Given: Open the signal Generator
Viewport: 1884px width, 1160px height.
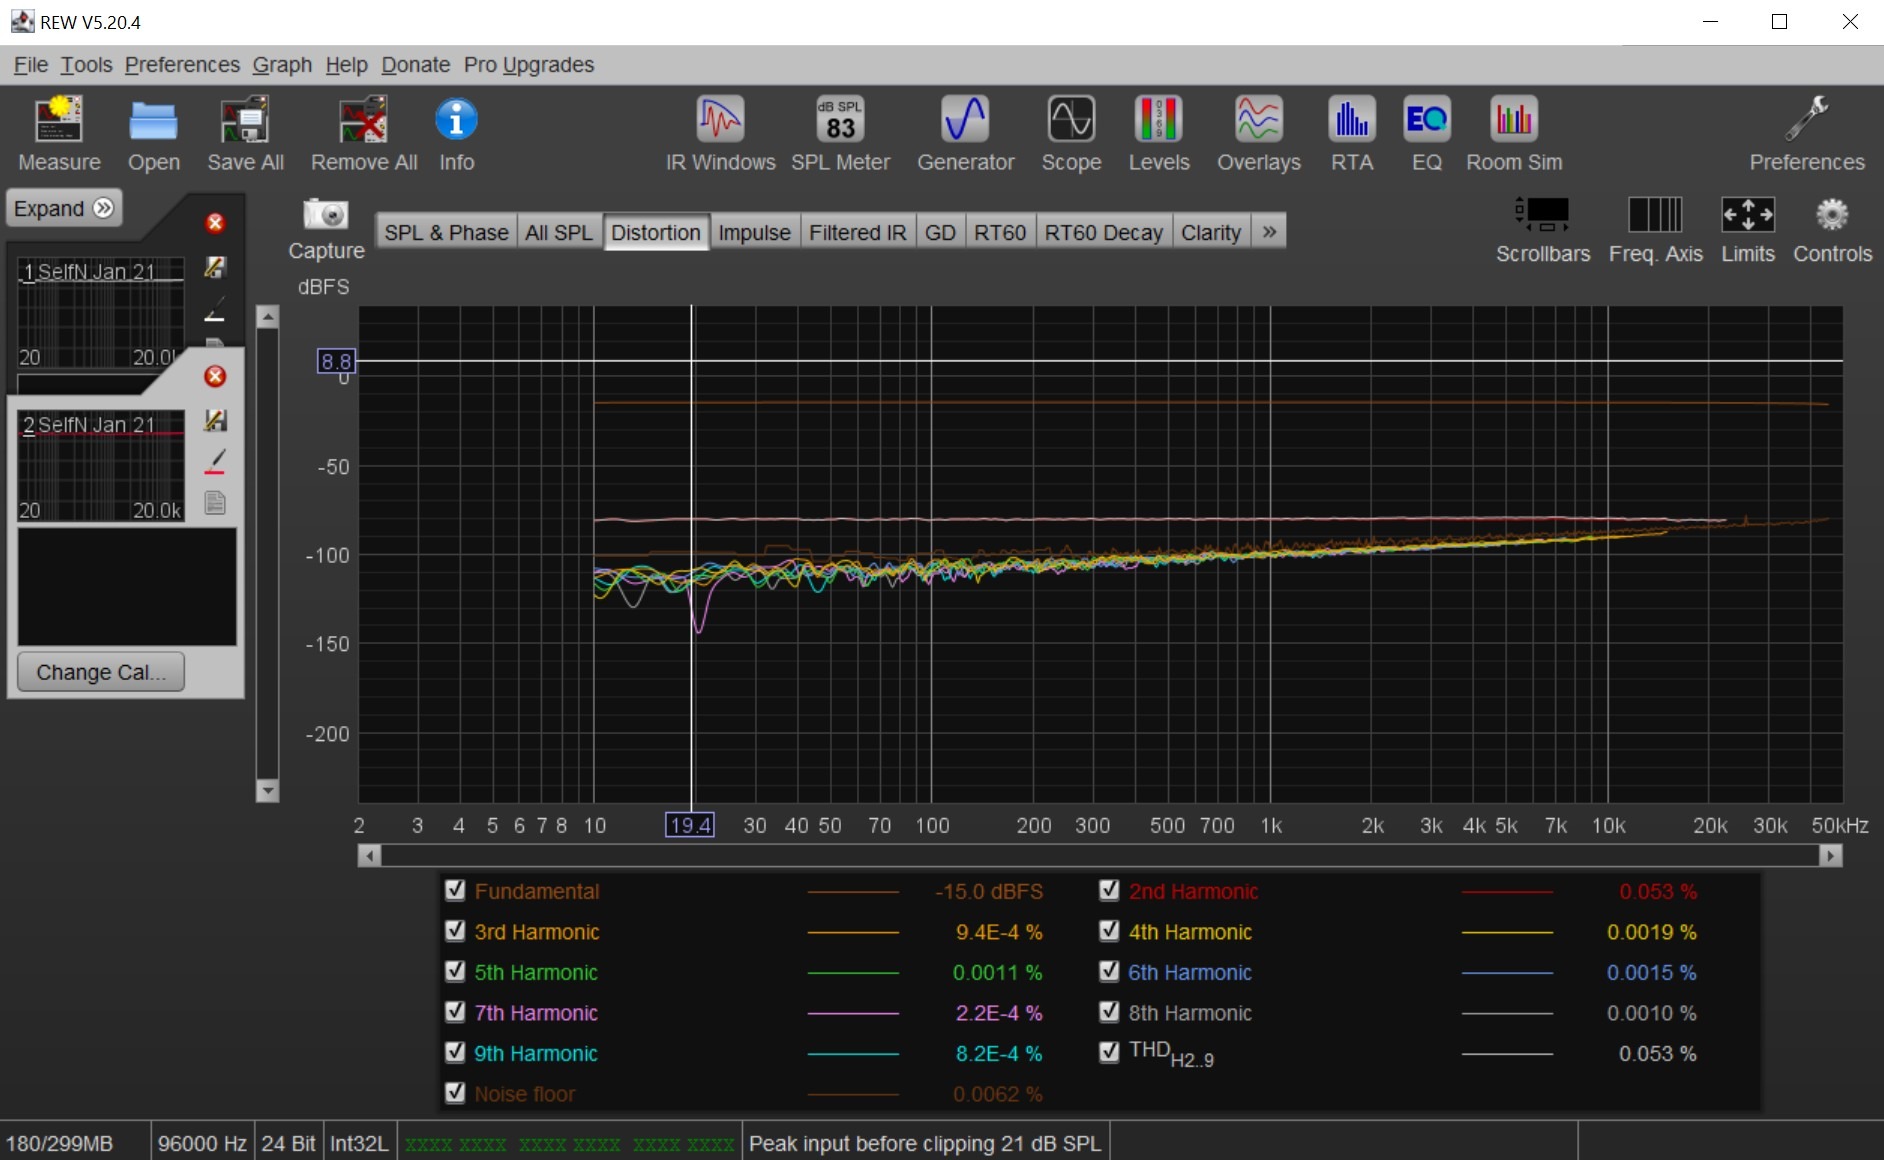Looking at the screenshot, I should point(965,120).
